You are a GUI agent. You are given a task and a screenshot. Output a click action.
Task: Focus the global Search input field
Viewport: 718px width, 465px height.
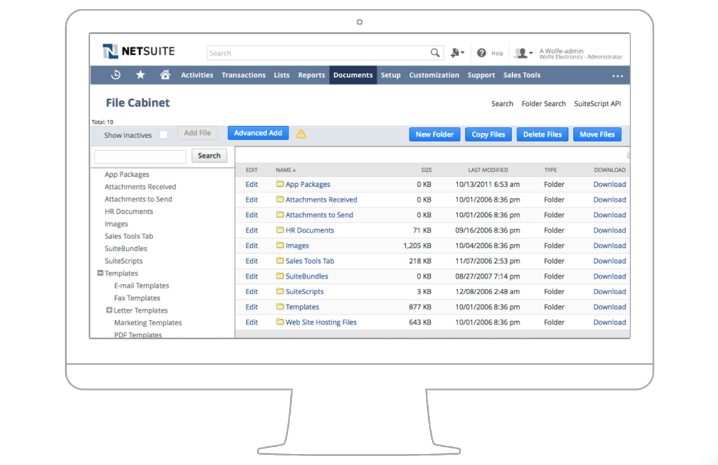(325, 53)
